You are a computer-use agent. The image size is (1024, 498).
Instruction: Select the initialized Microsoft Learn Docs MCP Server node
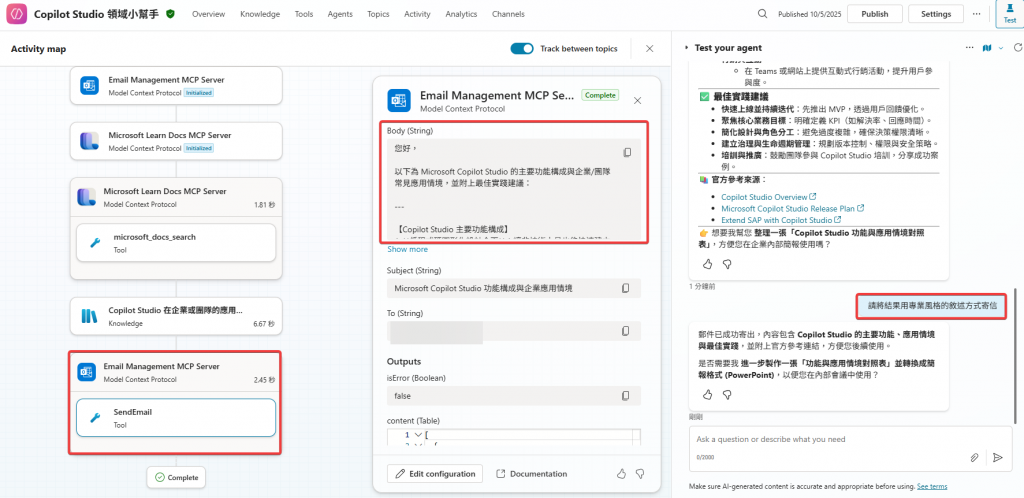pyautogui.click(x=176, y=141)
